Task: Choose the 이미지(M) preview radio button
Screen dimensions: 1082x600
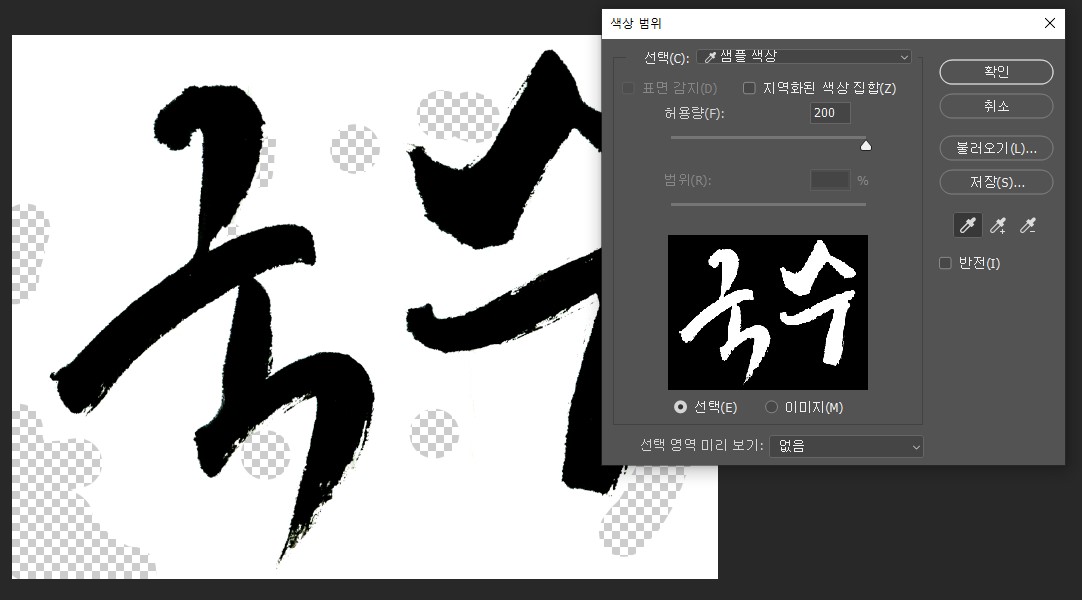Action: click(771, 407)
